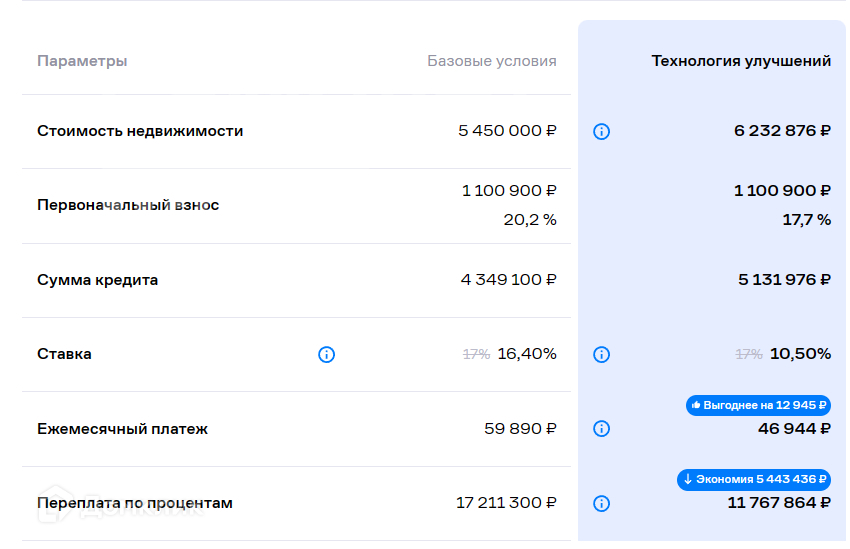Click info icon beside the 46 944 ₽ monthly payment
Image resolution: width=850 pixels, height=549 pixels.
coord(601,428)
